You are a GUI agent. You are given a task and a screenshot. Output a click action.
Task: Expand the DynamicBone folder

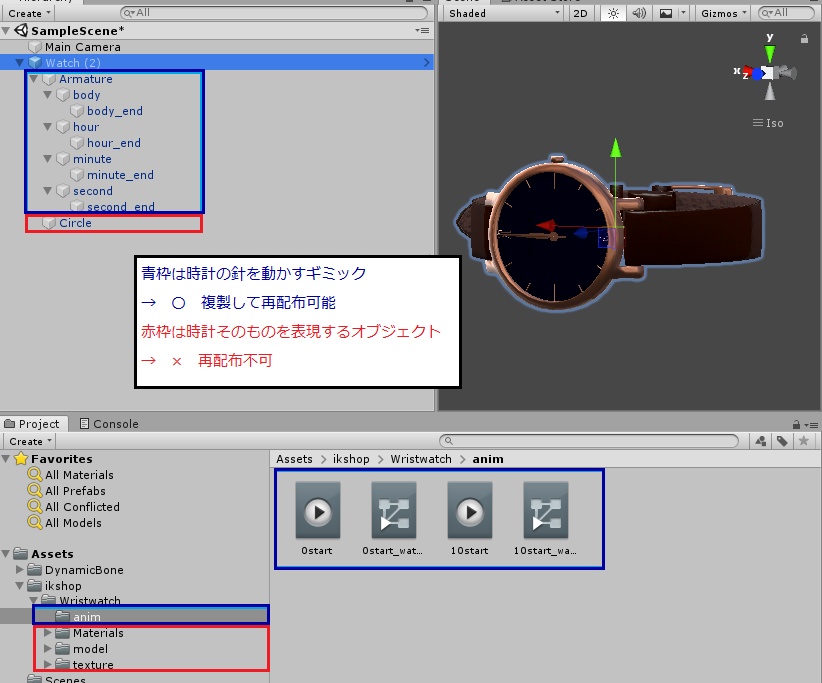click(19, 569)
